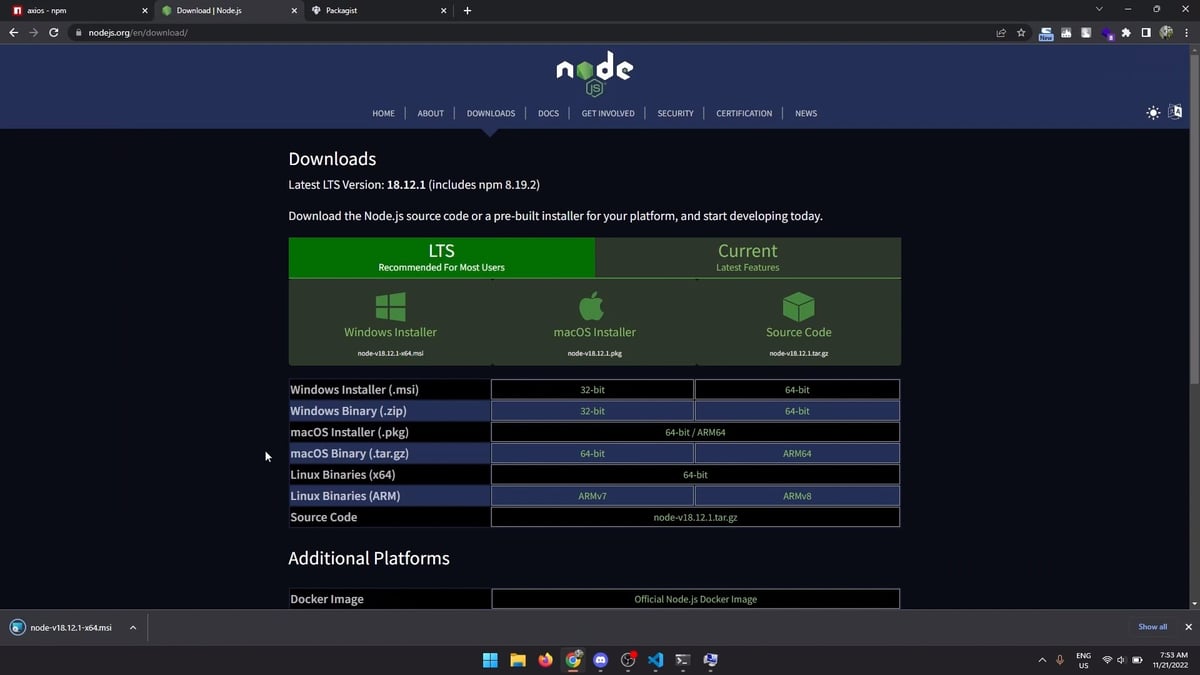
Task: Open the SECURITY nav item
Action: tap(675, 113)
